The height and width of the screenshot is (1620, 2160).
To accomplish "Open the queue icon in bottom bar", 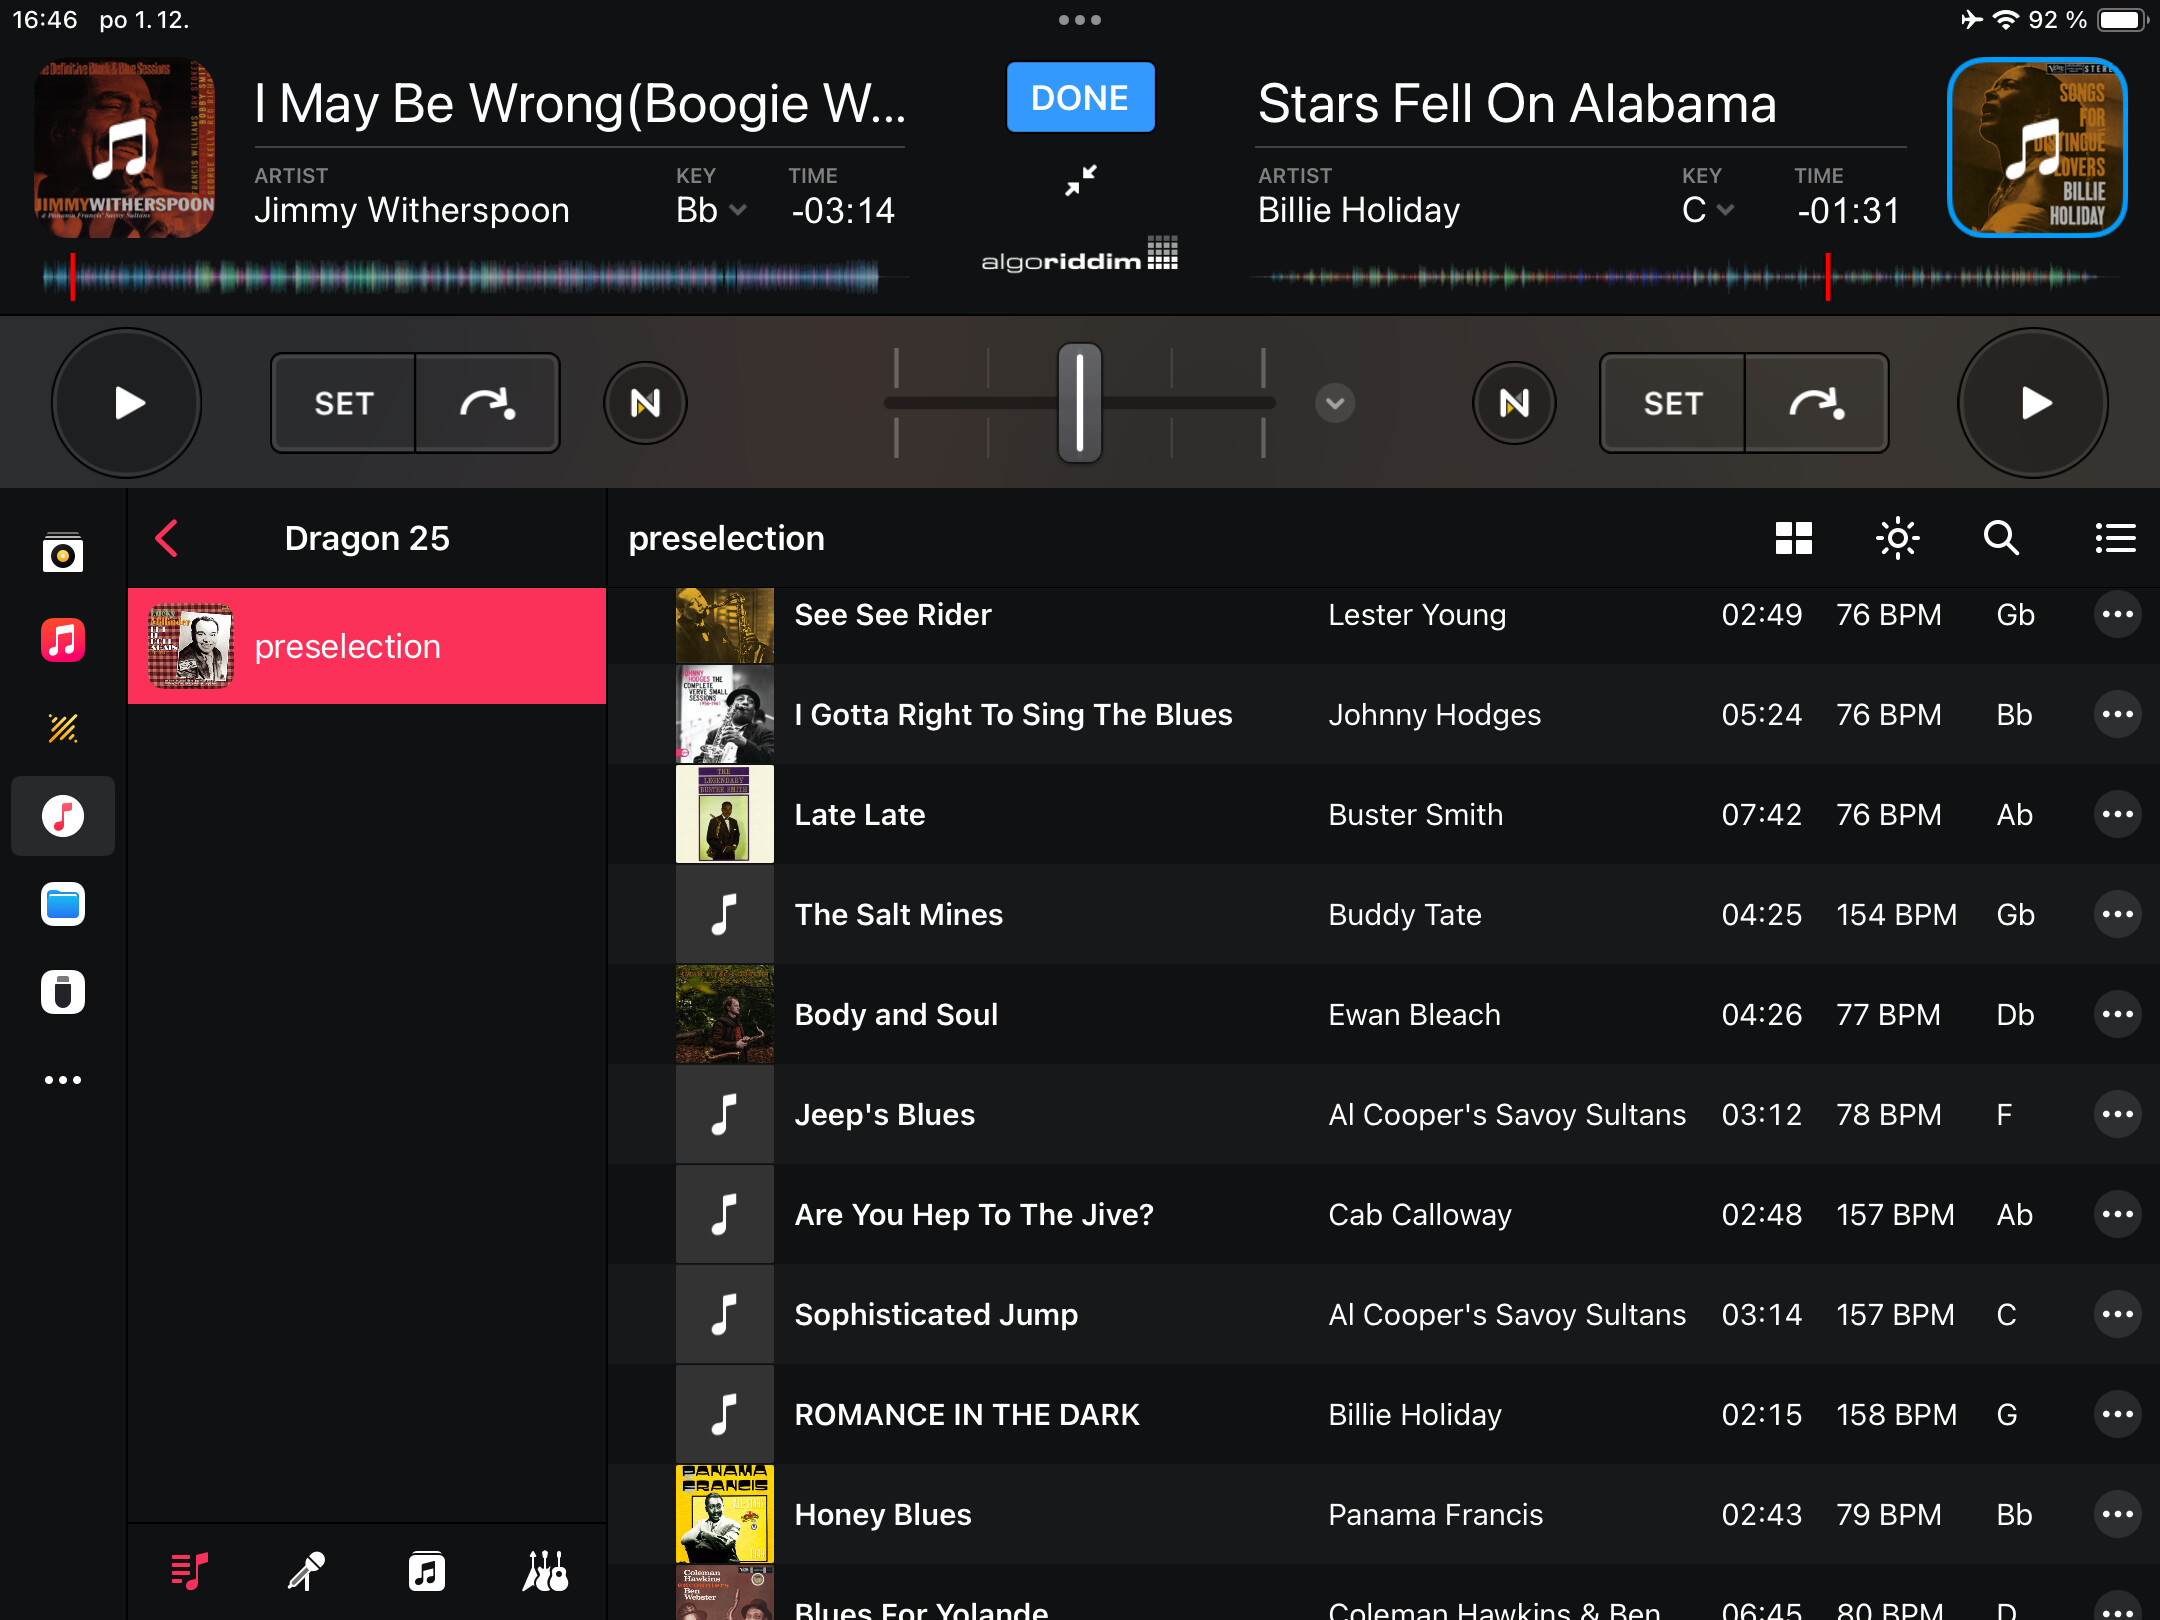I will pos(189,1571).
